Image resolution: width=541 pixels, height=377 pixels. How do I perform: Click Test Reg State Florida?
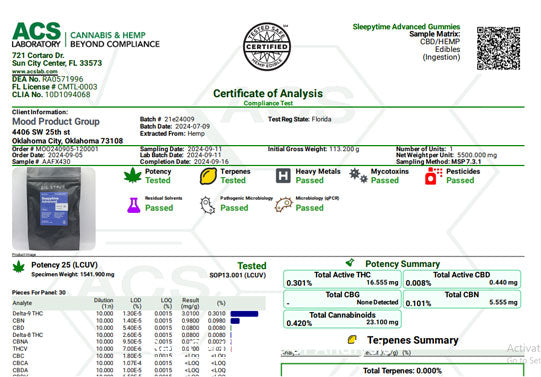tap(299, 119)
